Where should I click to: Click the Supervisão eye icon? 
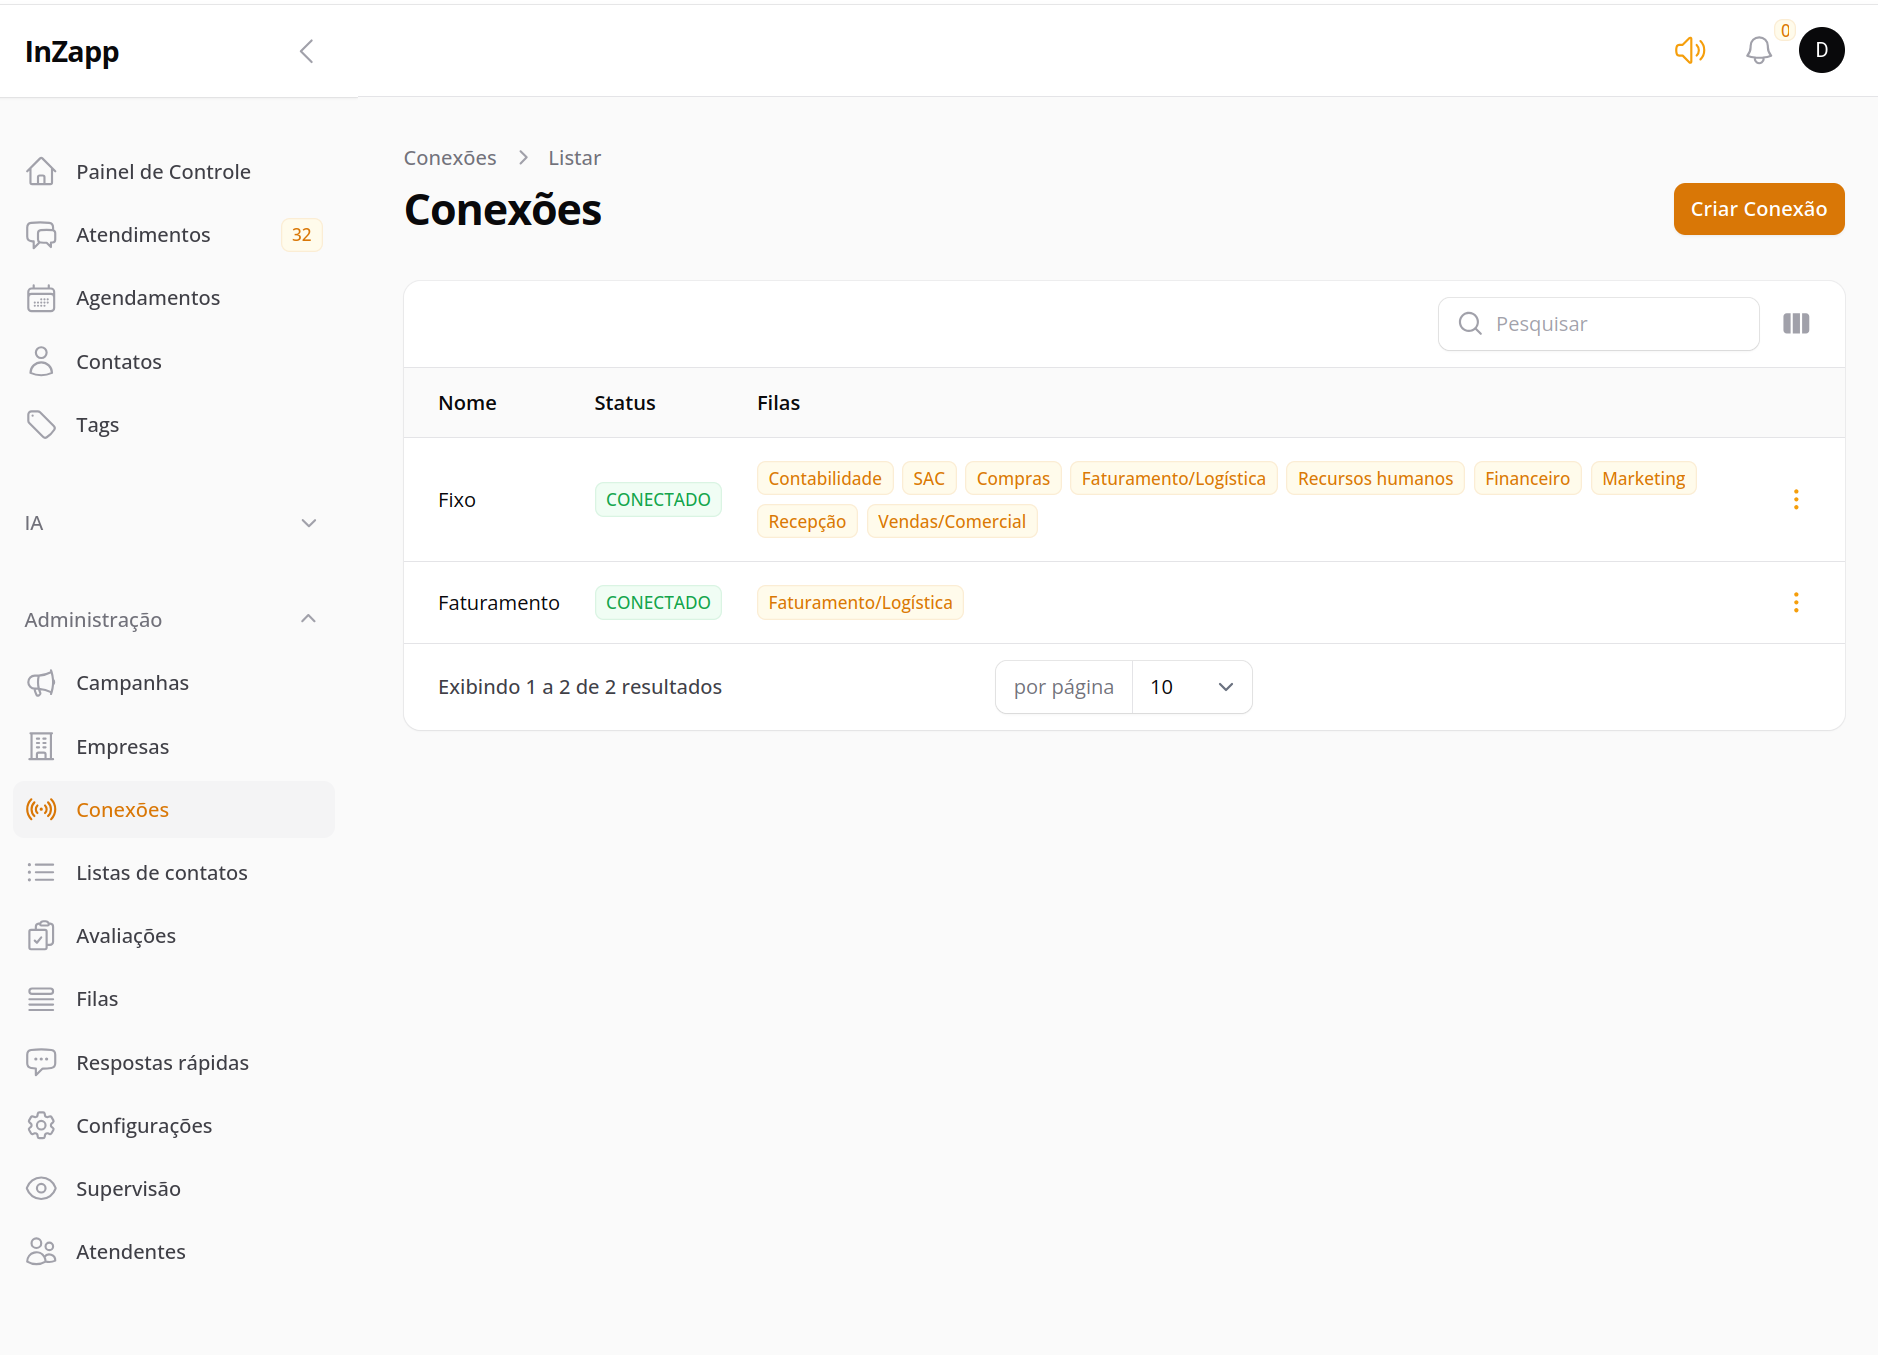[x=41, y=1189]
